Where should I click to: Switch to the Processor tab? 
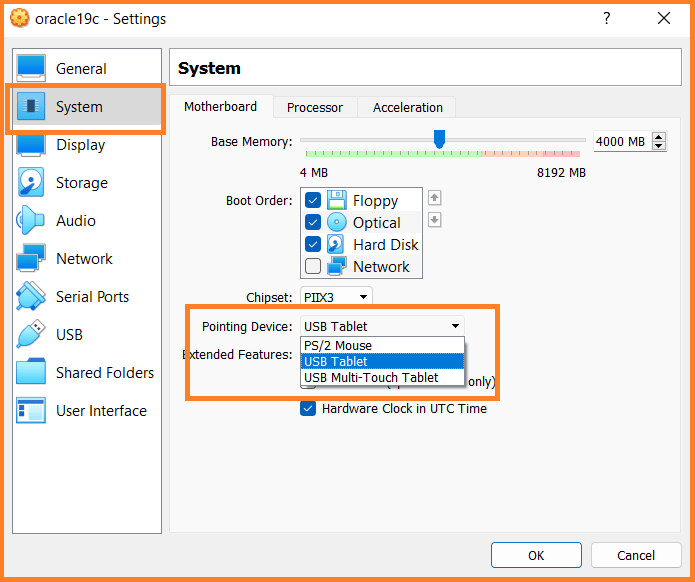tap(315, 108)
